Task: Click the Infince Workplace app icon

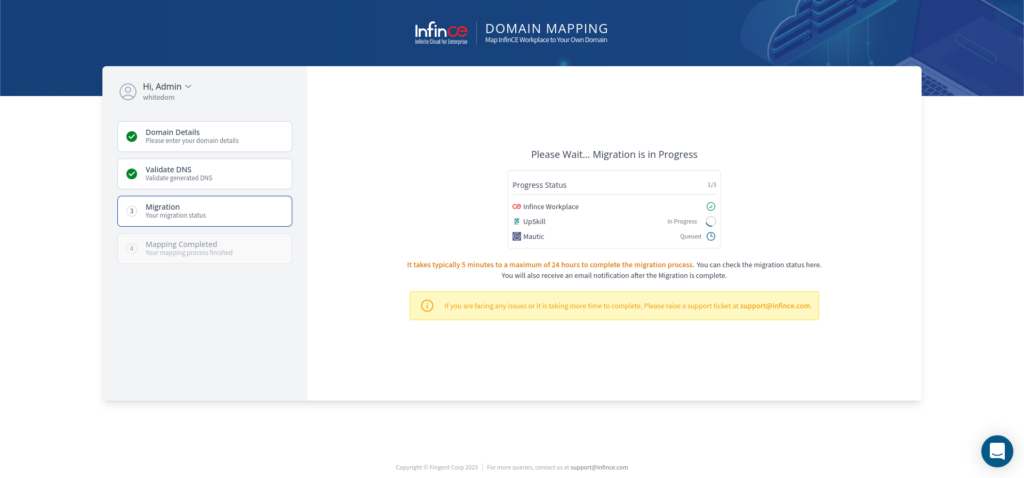Action: coord(517,206)
